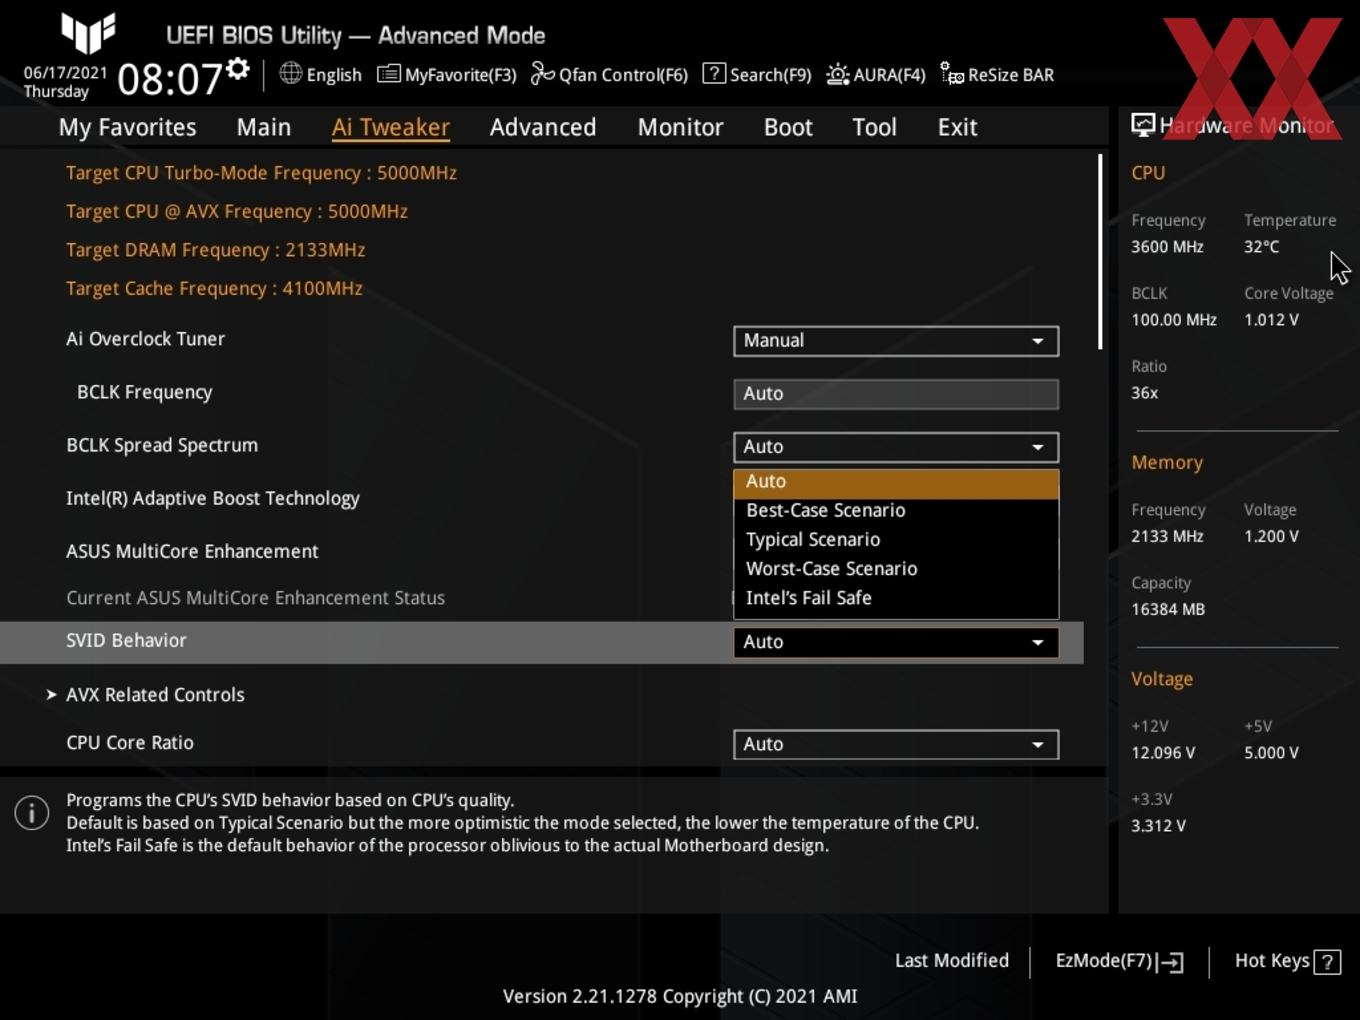Click the 16384 MB capacity value

[x=1168, y=609]
